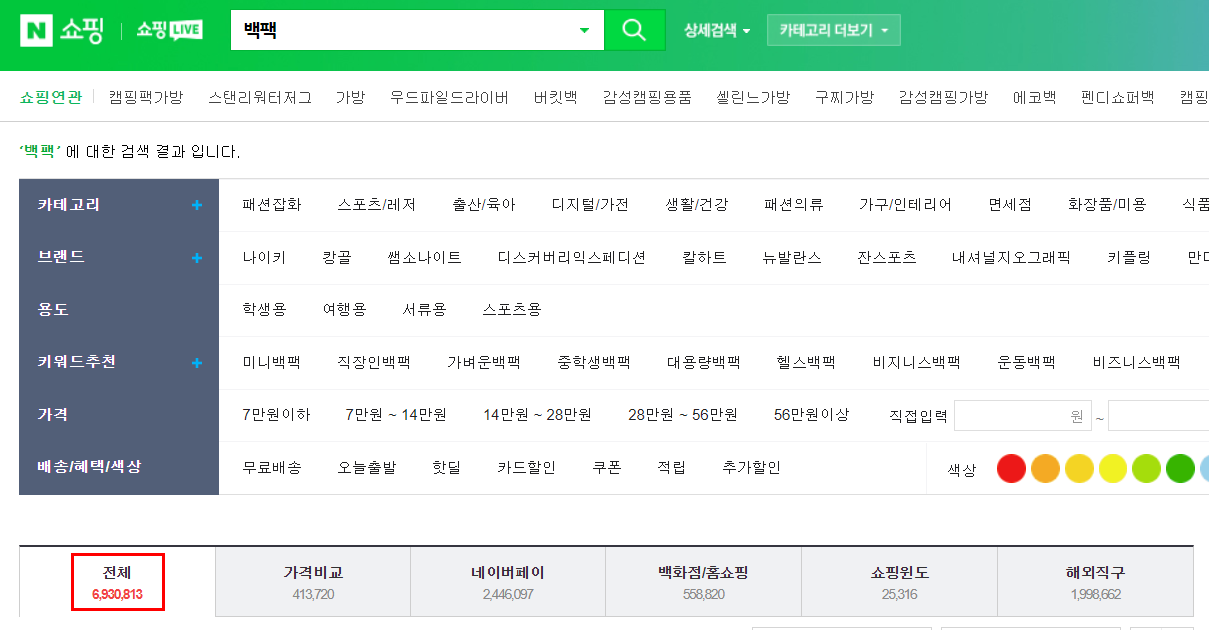The height and width of the screenshot is (630, 1209).
Task: Apply the 핫딜 filter
Action: 446,468
